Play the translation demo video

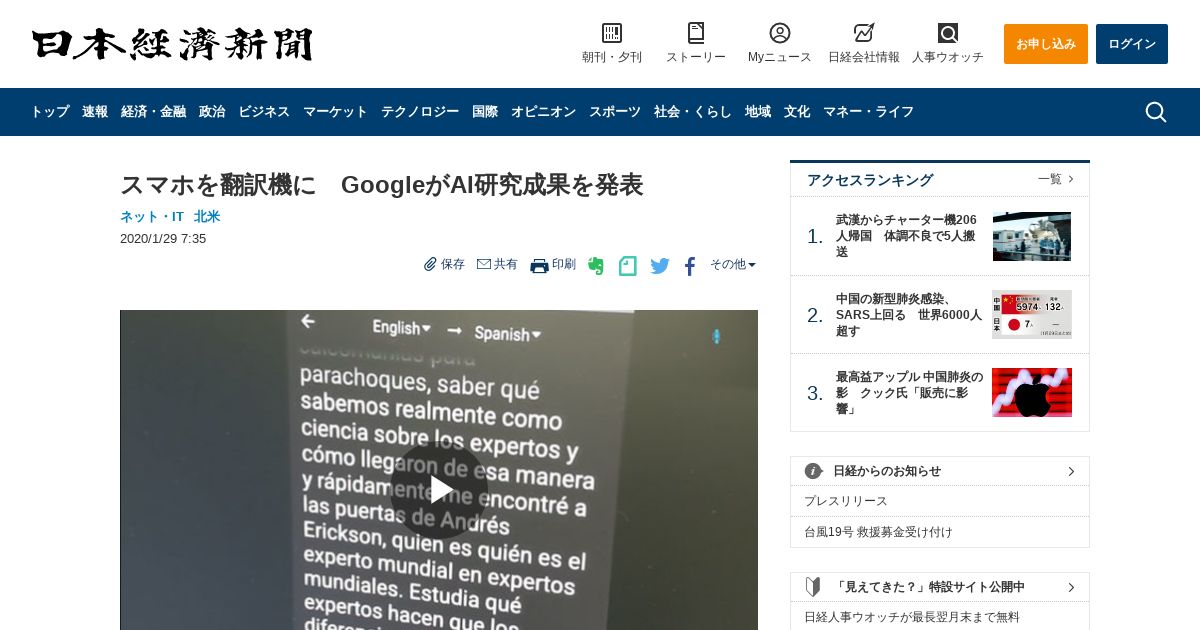click(x=439, y=489)
